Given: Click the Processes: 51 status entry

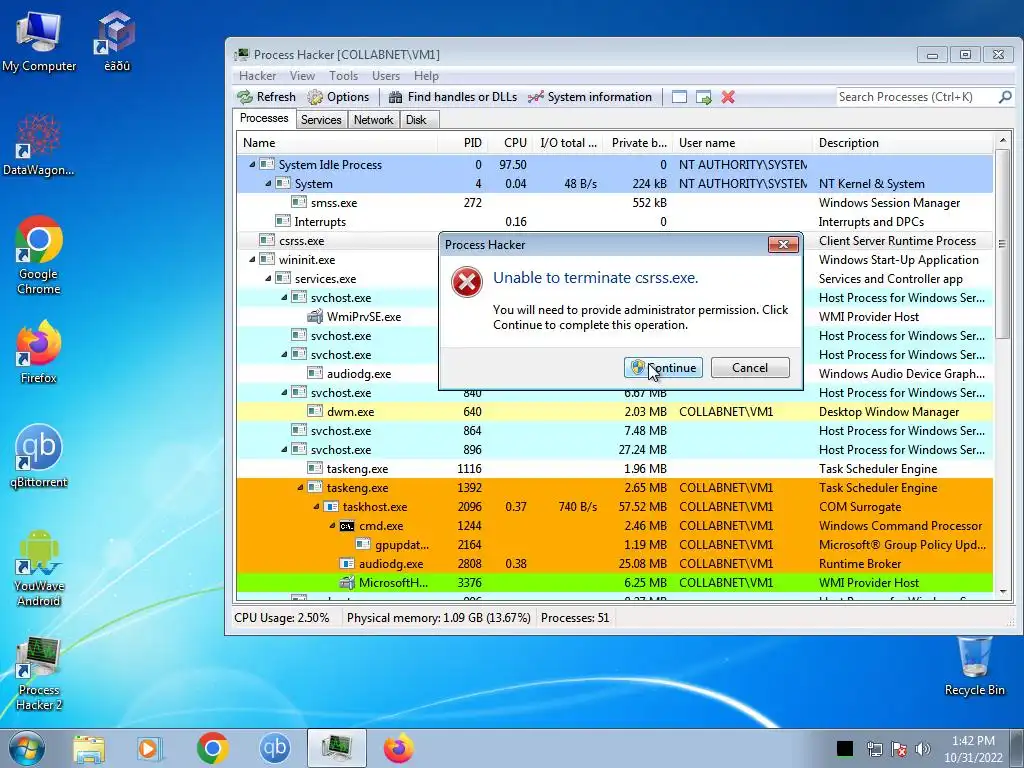Looking at the screenshot, I should click(x=575, y=618).
